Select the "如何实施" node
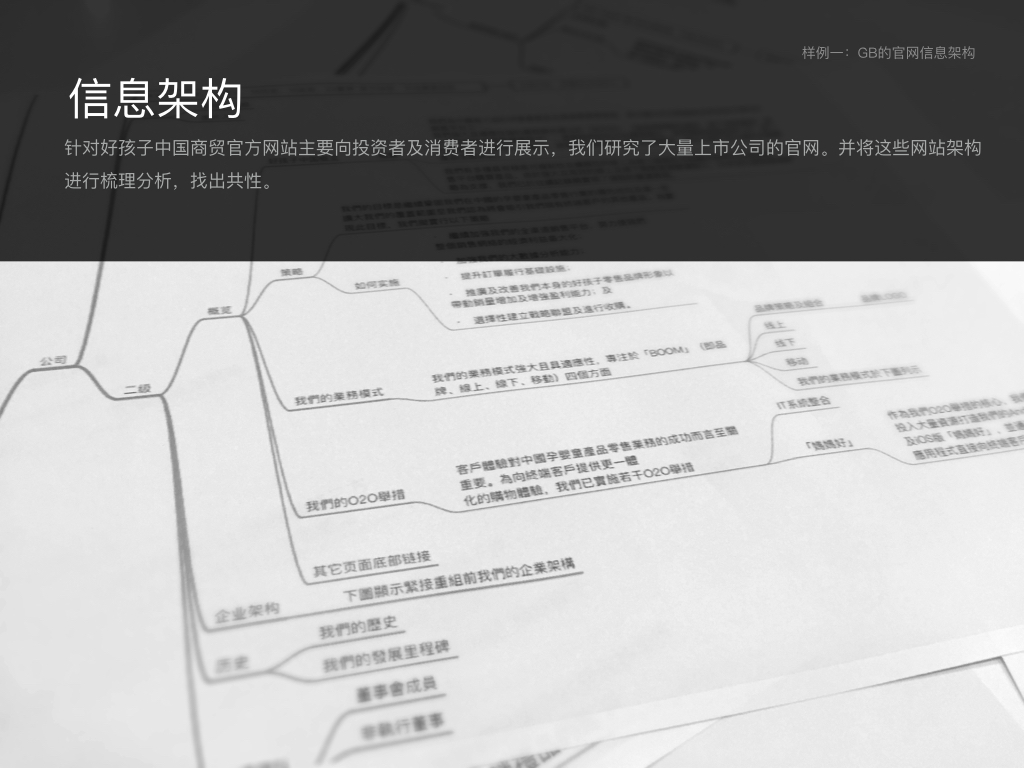This screenshot has width=1024, height=768. (x=377, y=284)
